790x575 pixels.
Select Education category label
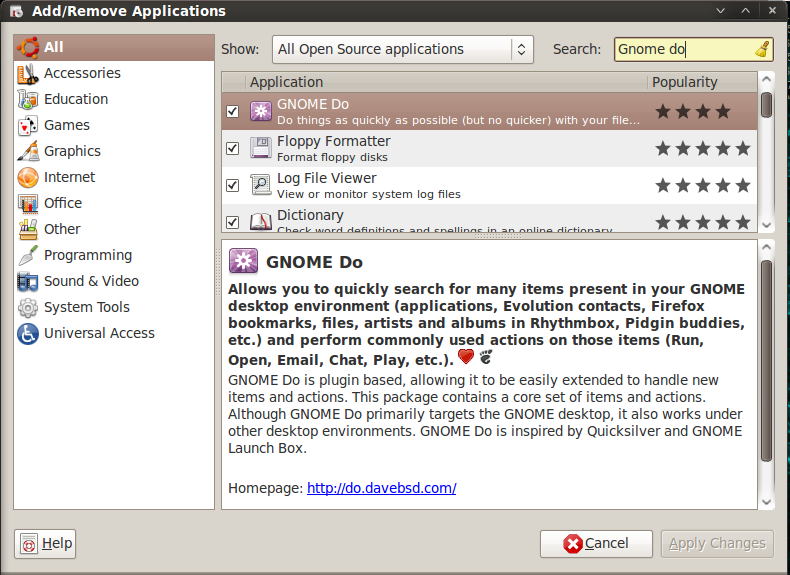76,99
